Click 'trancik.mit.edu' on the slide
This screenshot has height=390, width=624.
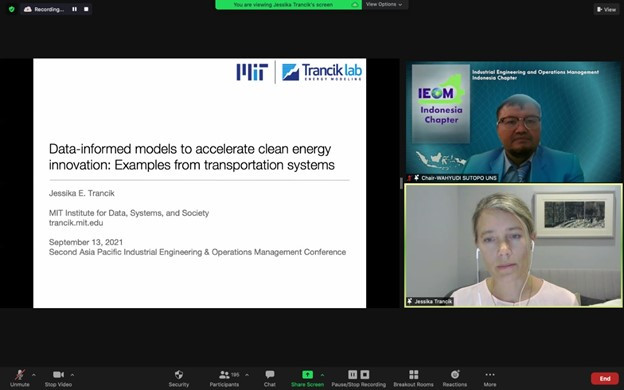76,222
